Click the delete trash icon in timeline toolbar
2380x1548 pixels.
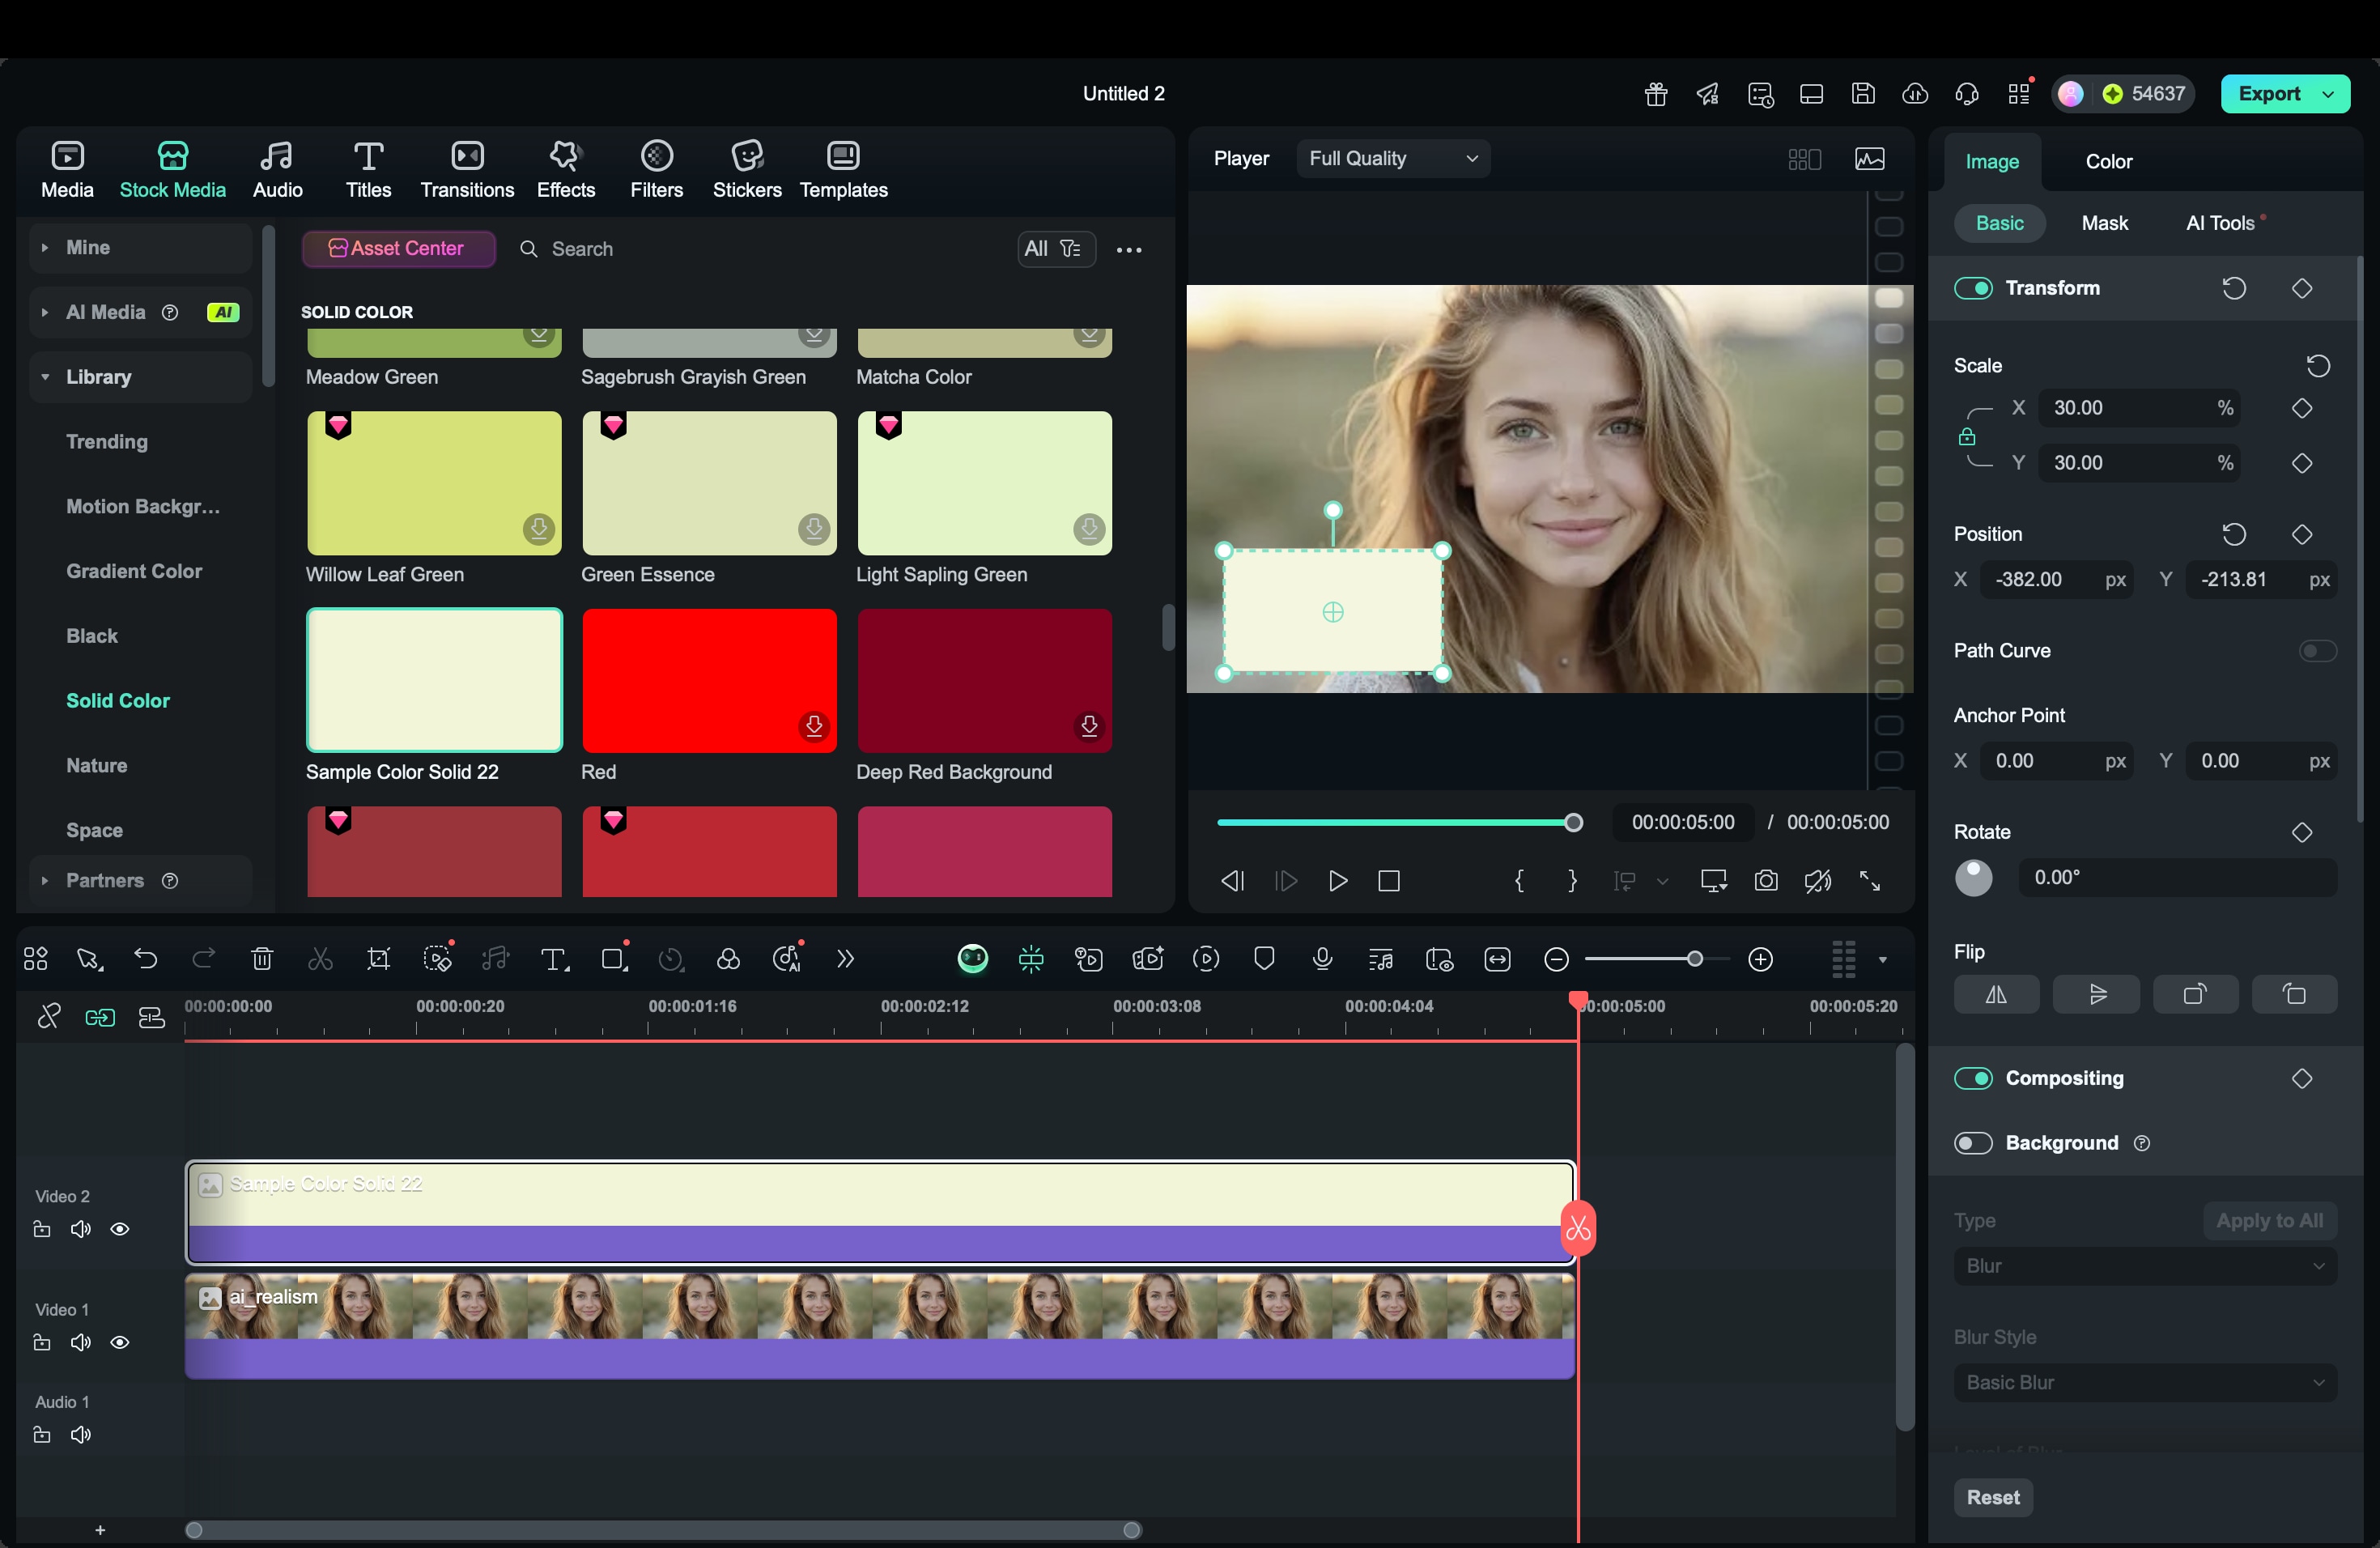click(x=262, y=959)
